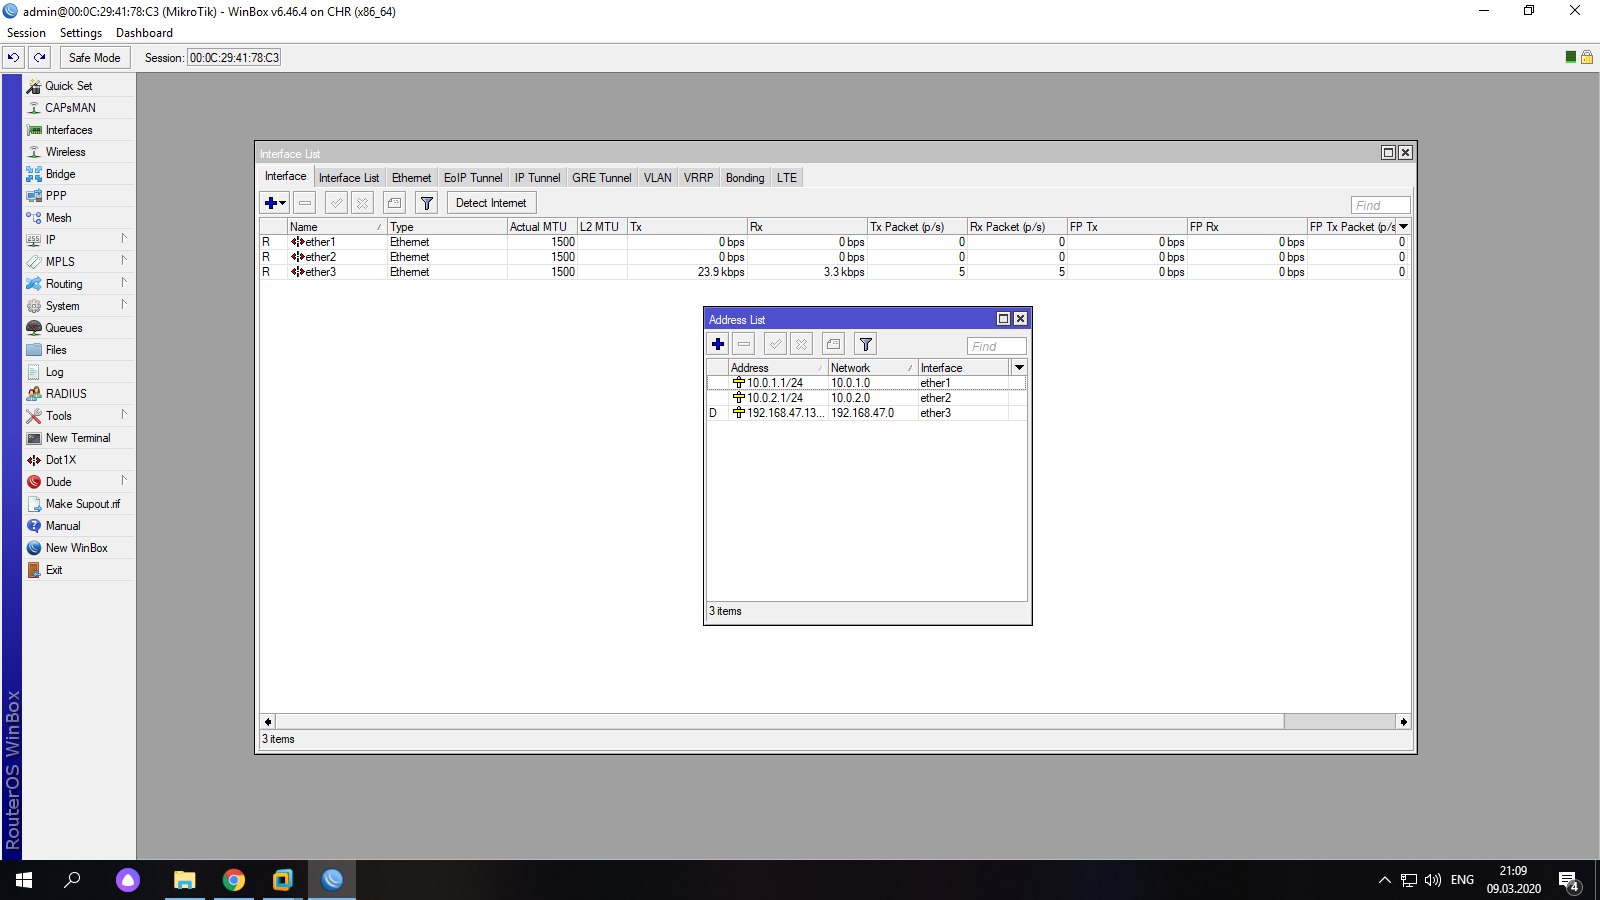This screenshot has width=1600, height=900.
Task: Open Address List columns dropdown arrow
Action: coord(1019,368)
